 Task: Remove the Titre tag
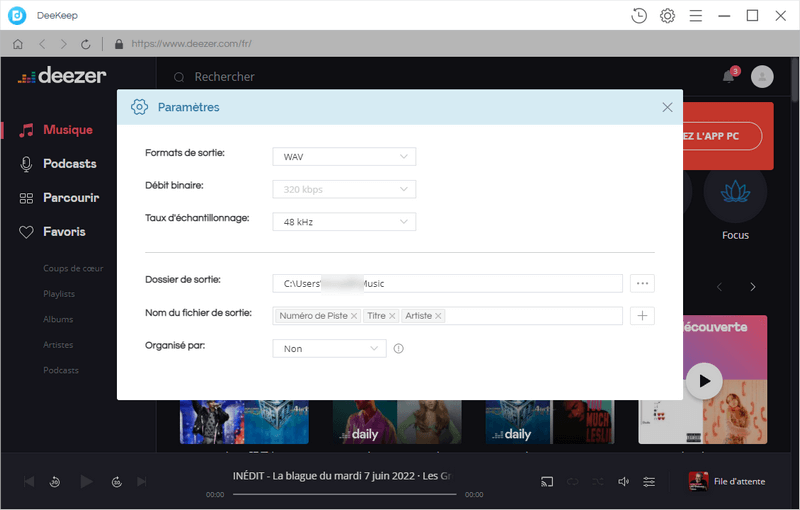[392, 316]
